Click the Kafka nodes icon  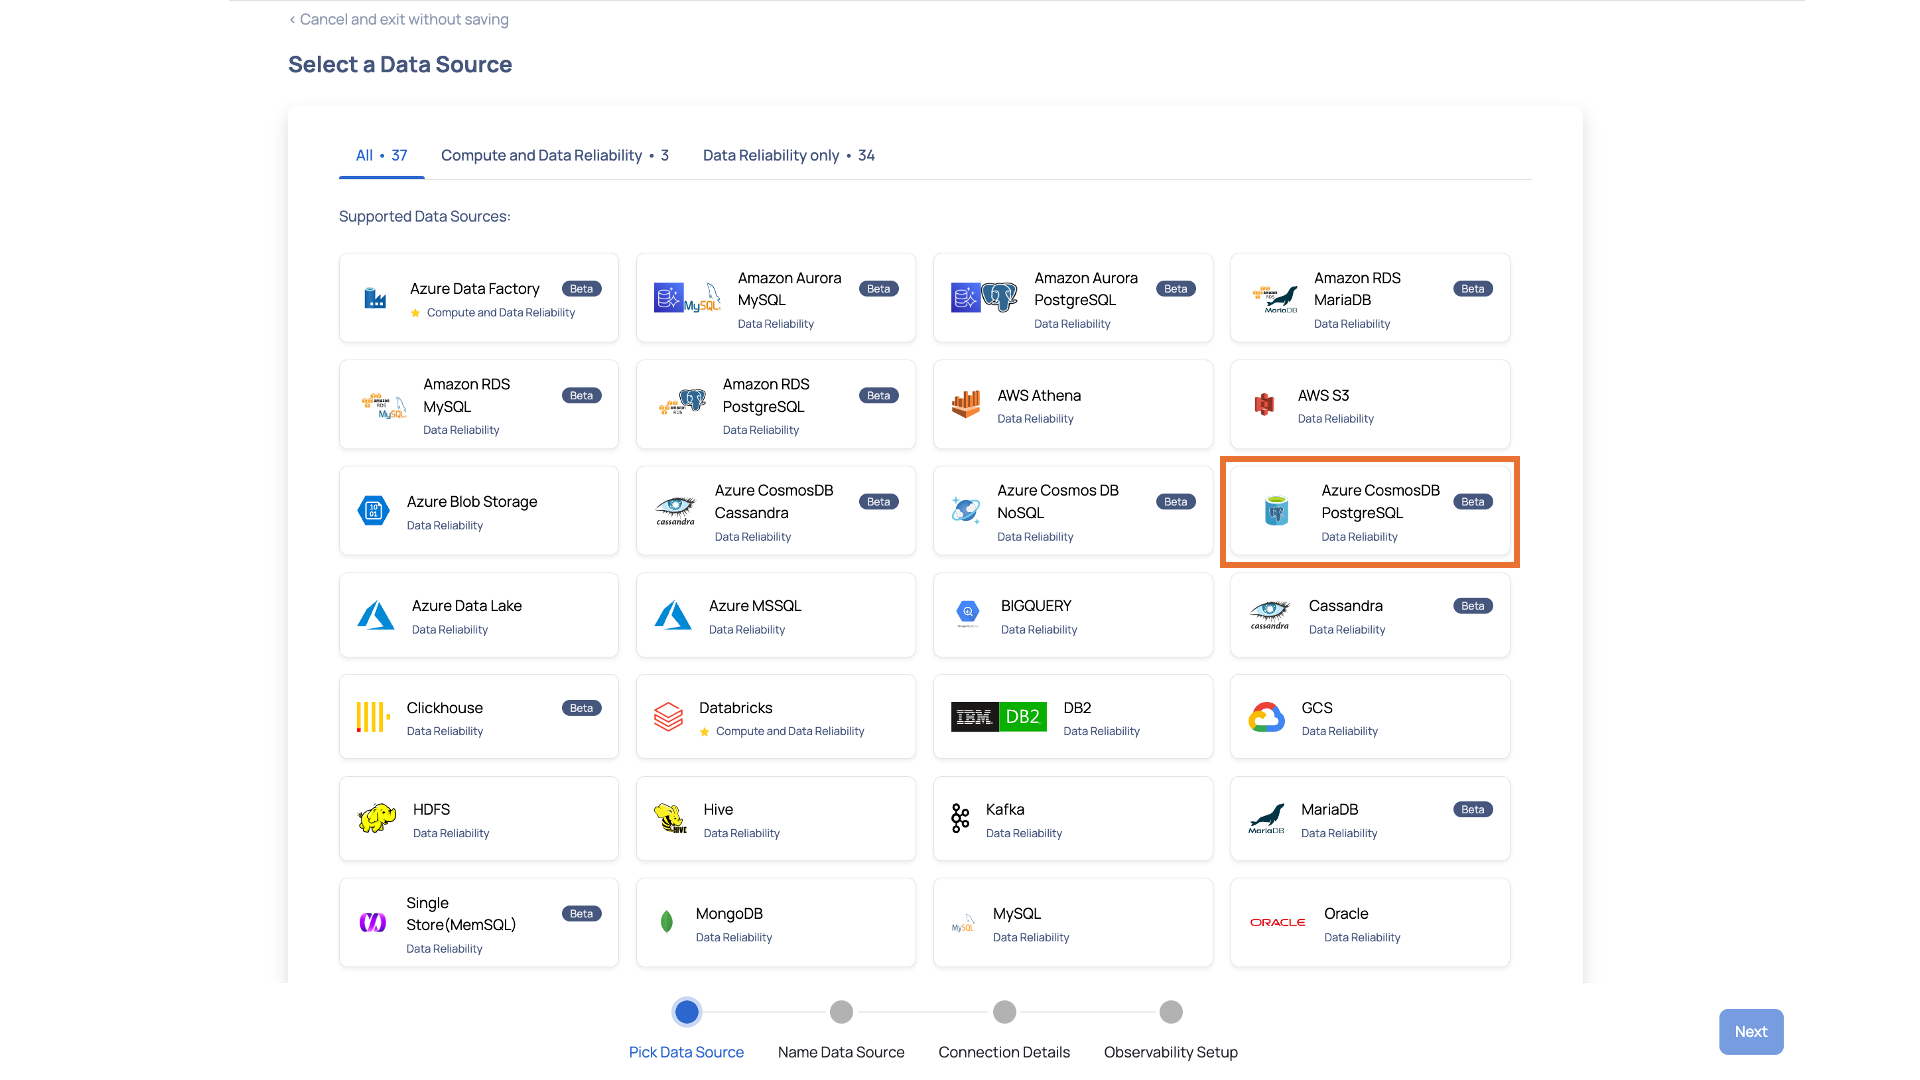click(960, 818)
